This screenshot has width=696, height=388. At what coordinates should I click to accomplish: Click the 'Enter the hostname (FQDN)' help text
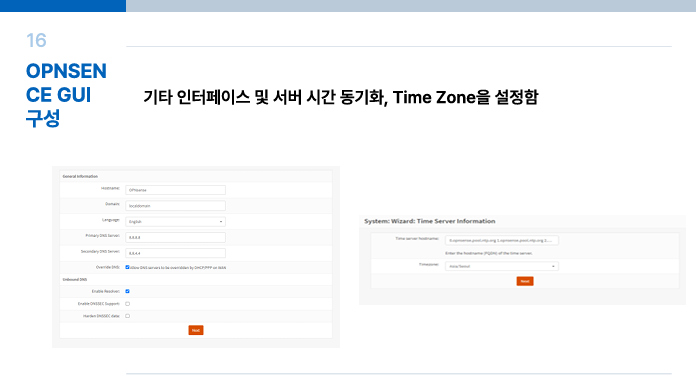pyautogui.click(x=489, y=253)
